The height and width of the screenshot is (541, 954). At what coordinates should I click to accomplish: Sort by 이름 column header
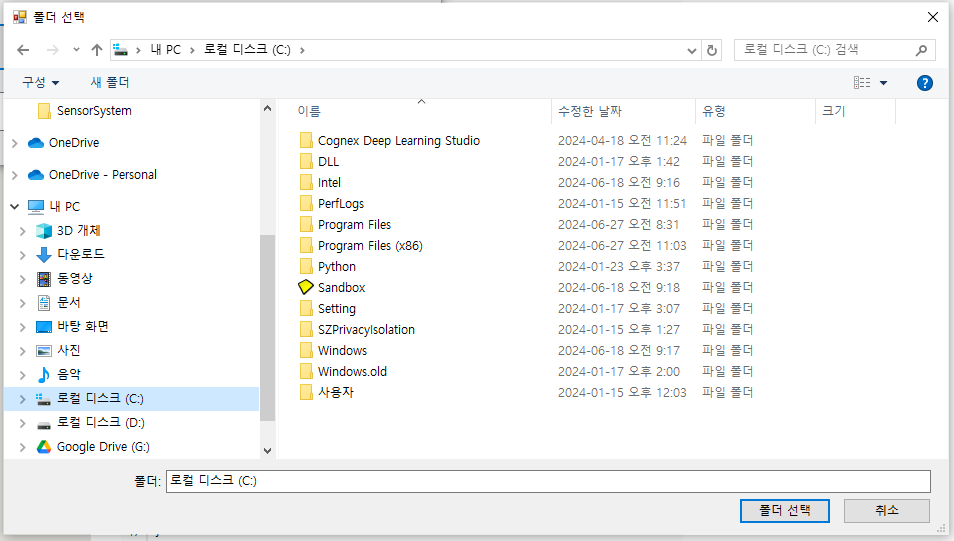(308, 111)
